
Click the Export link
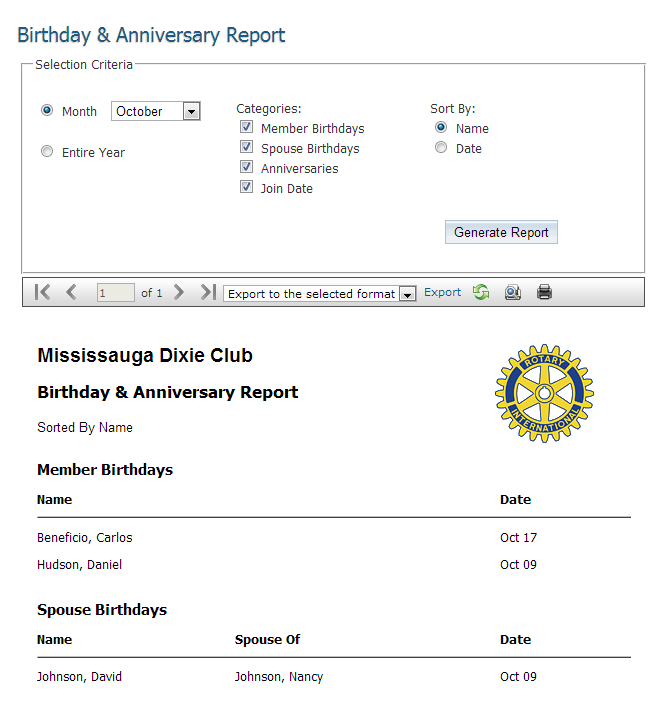[x=442, y=292]
